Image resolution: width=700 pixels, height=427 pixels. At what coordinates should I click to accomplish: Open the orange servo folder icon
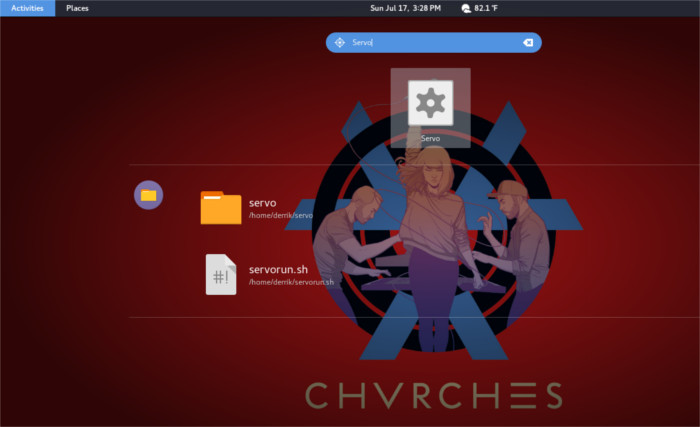[x=221, y=208]
